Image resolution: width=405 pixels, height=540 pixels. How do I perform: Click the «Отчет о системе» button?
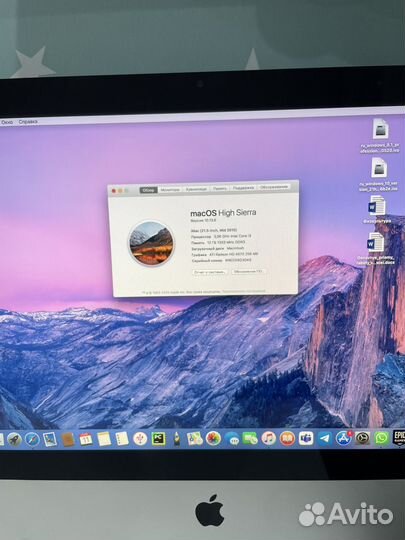[209, 272]
